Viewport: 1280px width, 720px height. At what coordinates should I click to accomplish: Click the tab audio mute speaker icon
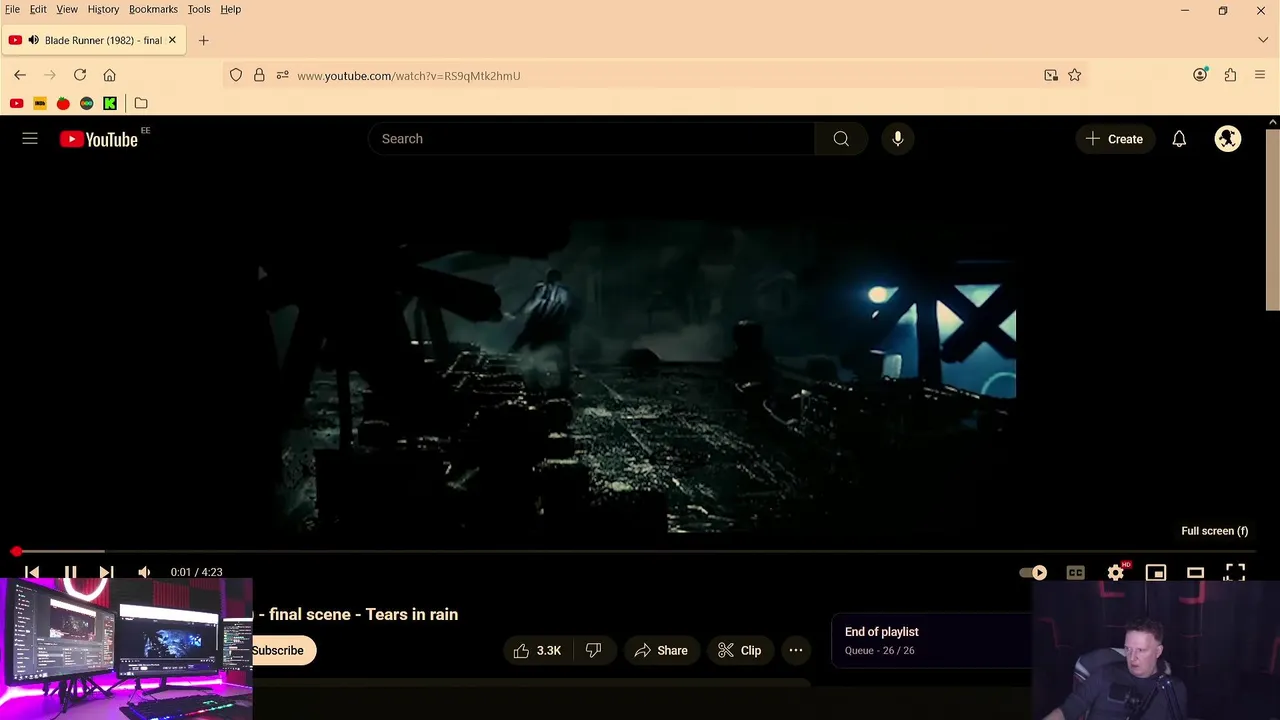click(x=34, y=40)
